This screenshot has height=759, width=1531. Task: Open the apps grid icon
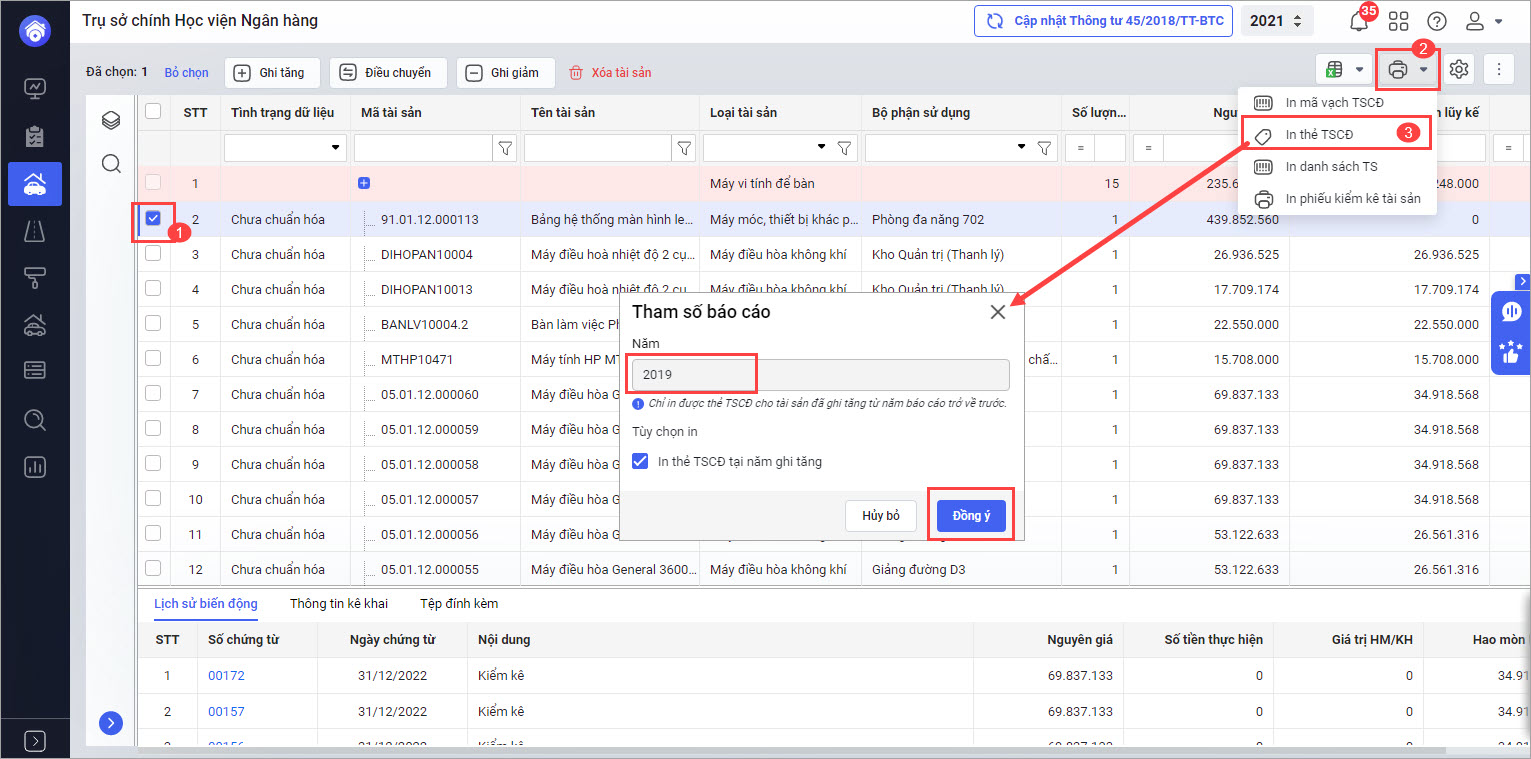[1398, 21]
